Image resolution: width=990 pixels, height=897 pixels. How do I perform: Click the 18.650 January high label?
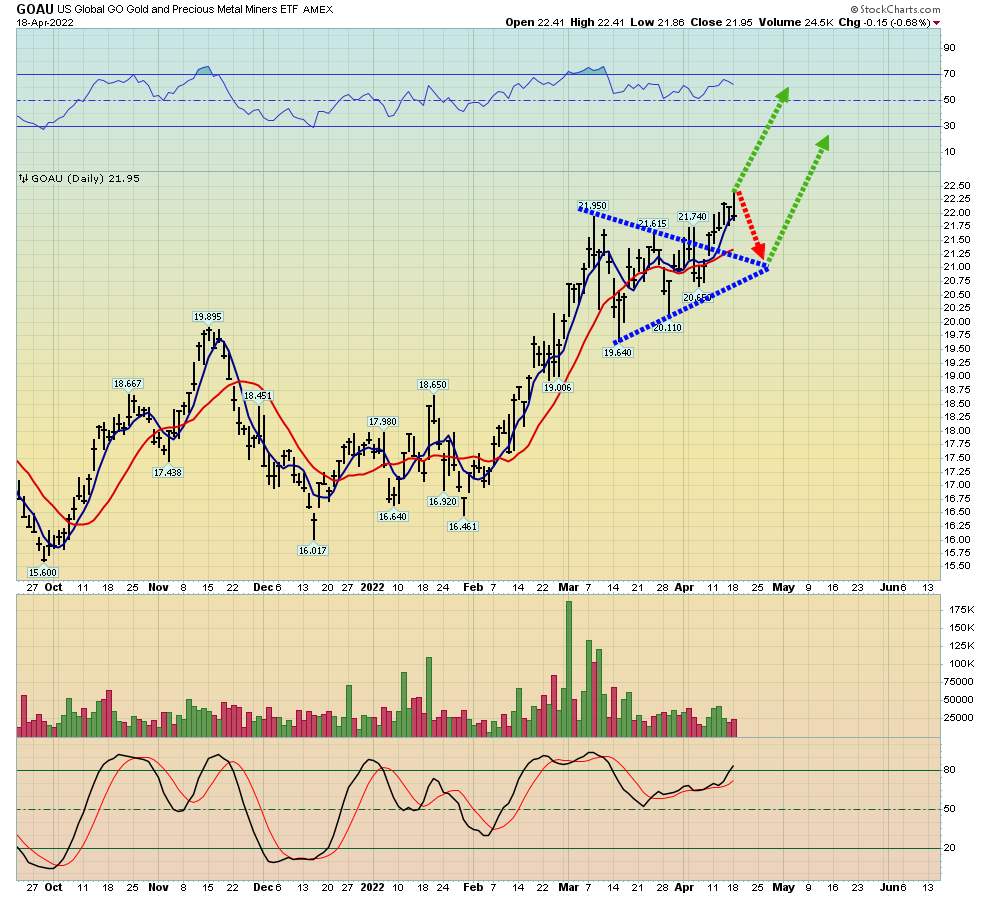[x=432, y=384]
